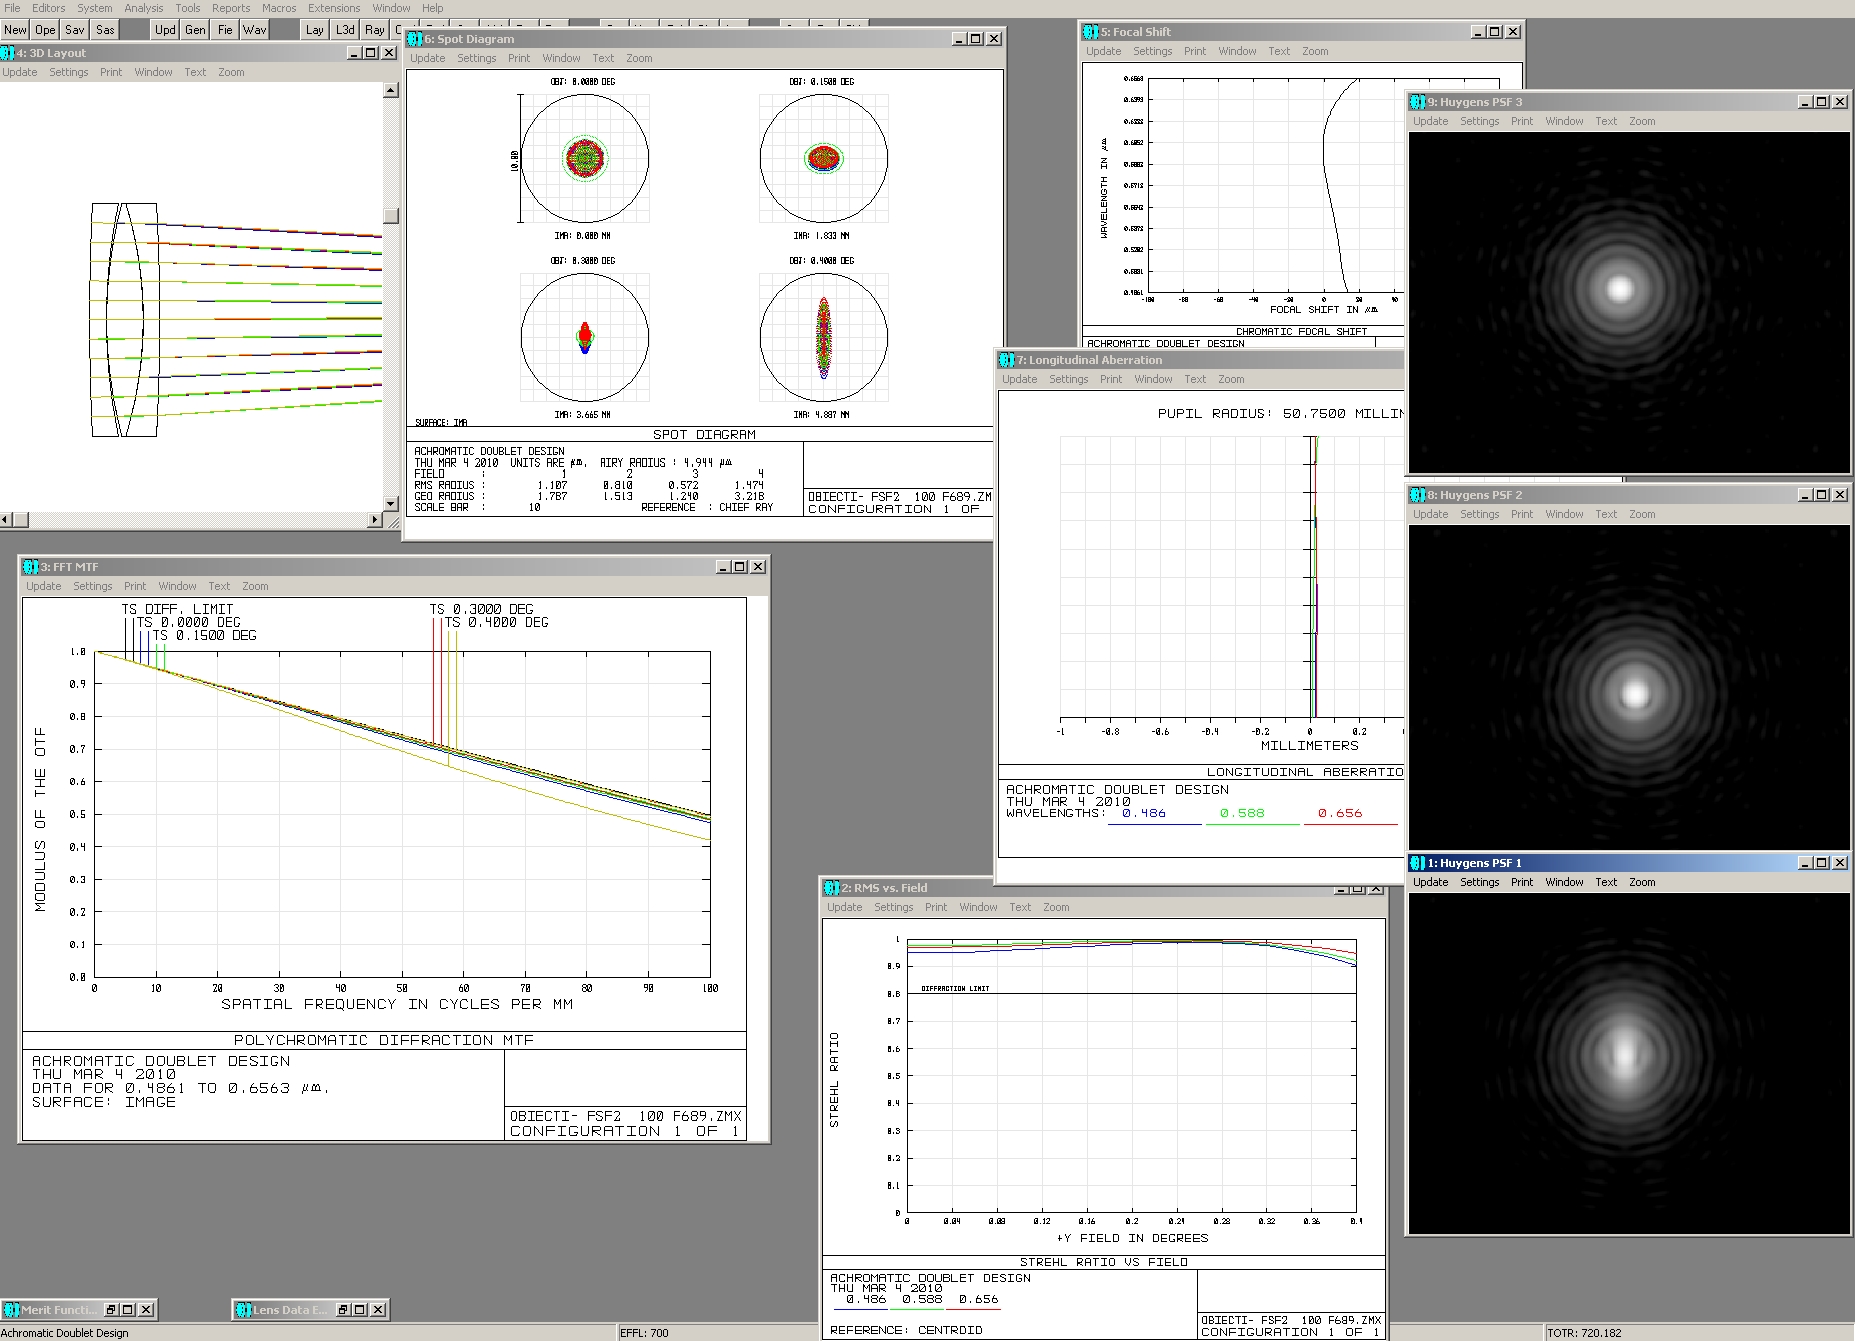The width and height of the screenshot is (1855, 1341).
Task: Open the main Help menu
Action: click(x=432, y=8)
